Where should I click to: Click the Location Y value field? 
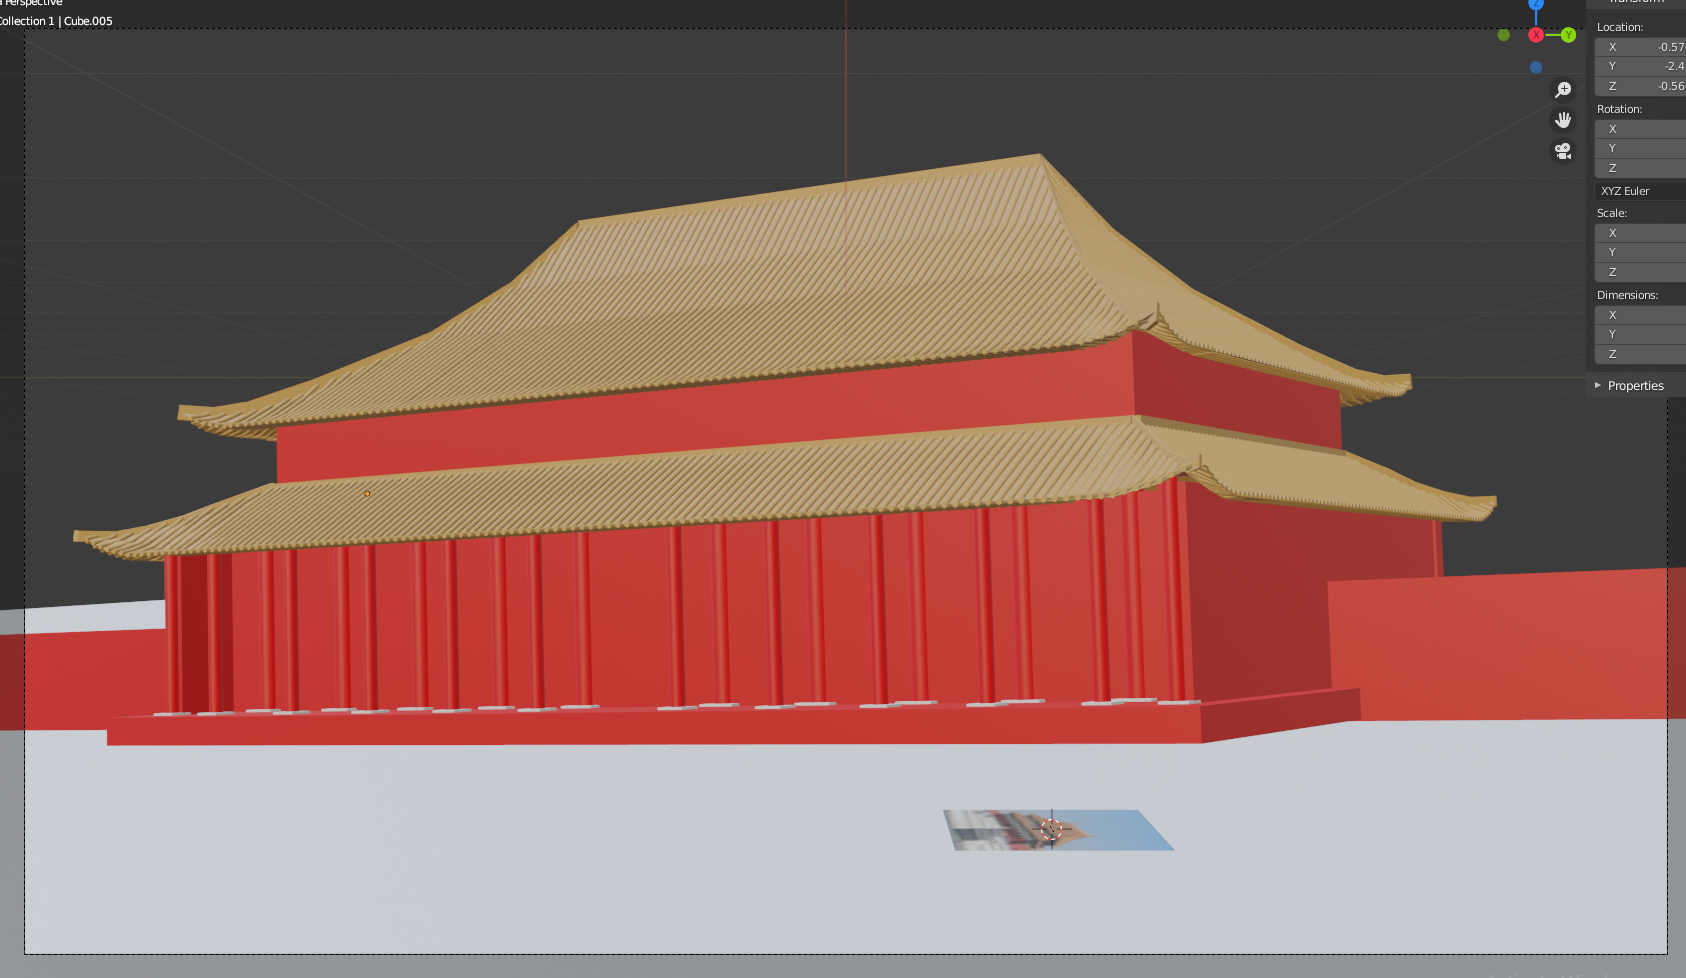click(x=1640, y=66)
